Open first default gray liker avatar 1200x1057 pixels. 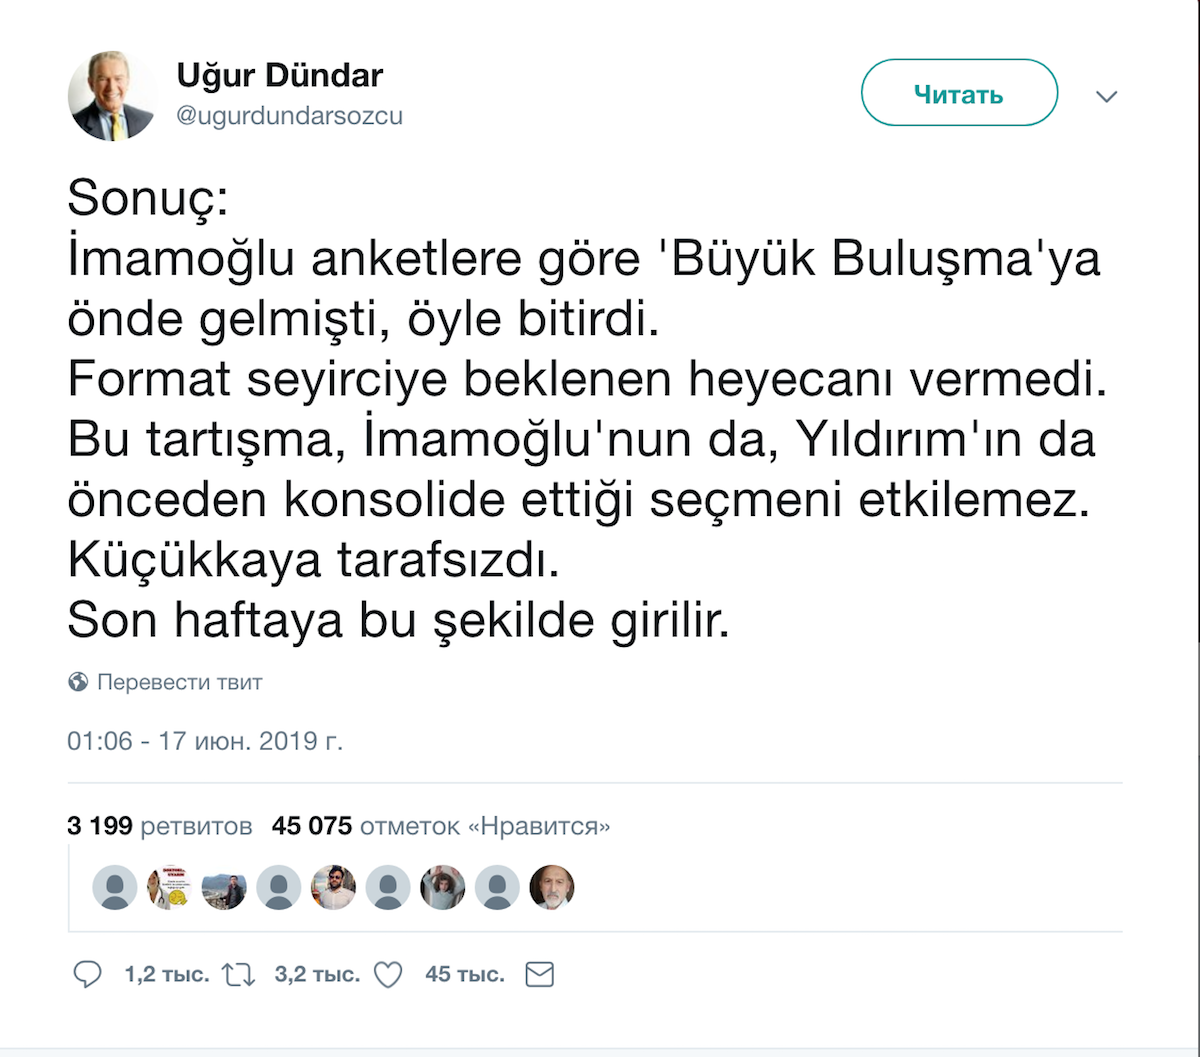(x=115, y=887)
